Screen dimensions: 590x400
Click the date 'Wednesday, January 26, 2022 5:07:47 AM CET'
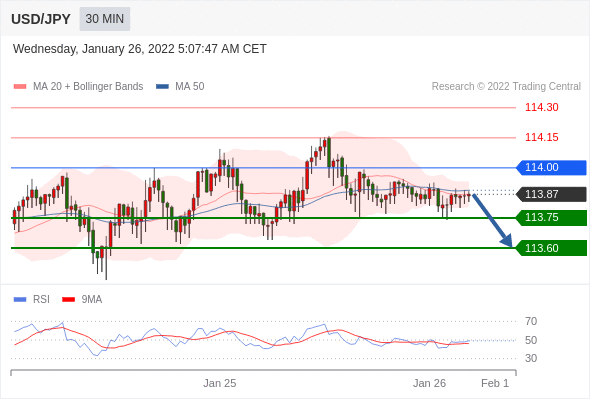(140, 49)
